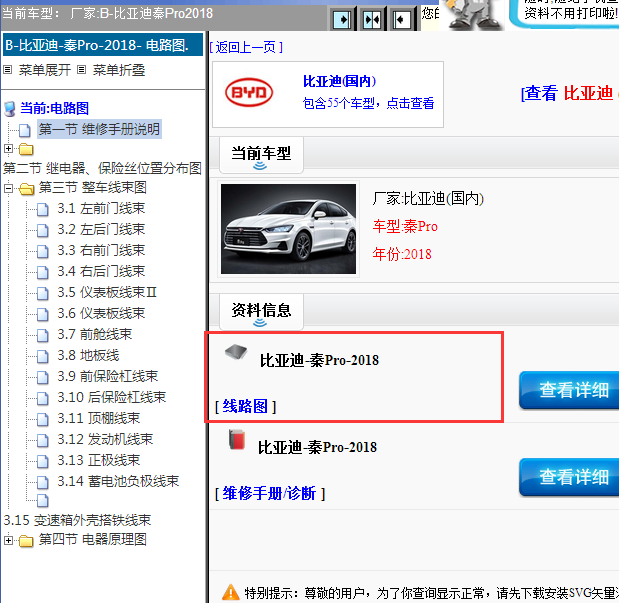Click the warning triangle icon by 特别提示
This screenshot has width=619, height=603.
tap(231, 593)
